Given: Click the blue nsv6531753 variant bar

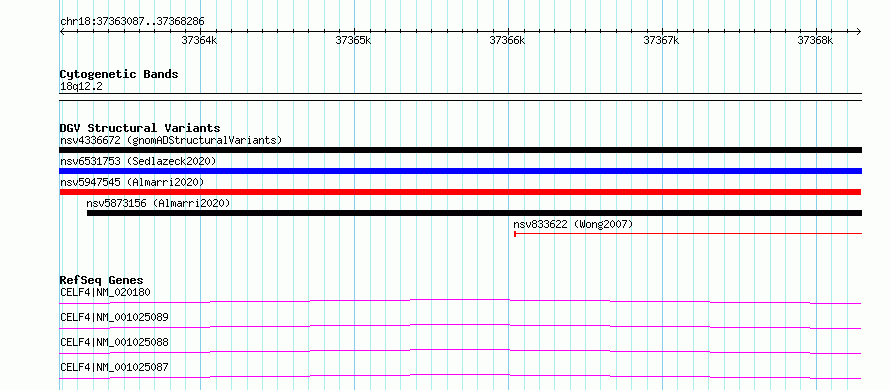Looking at the screenshot, I should [460, 171].
